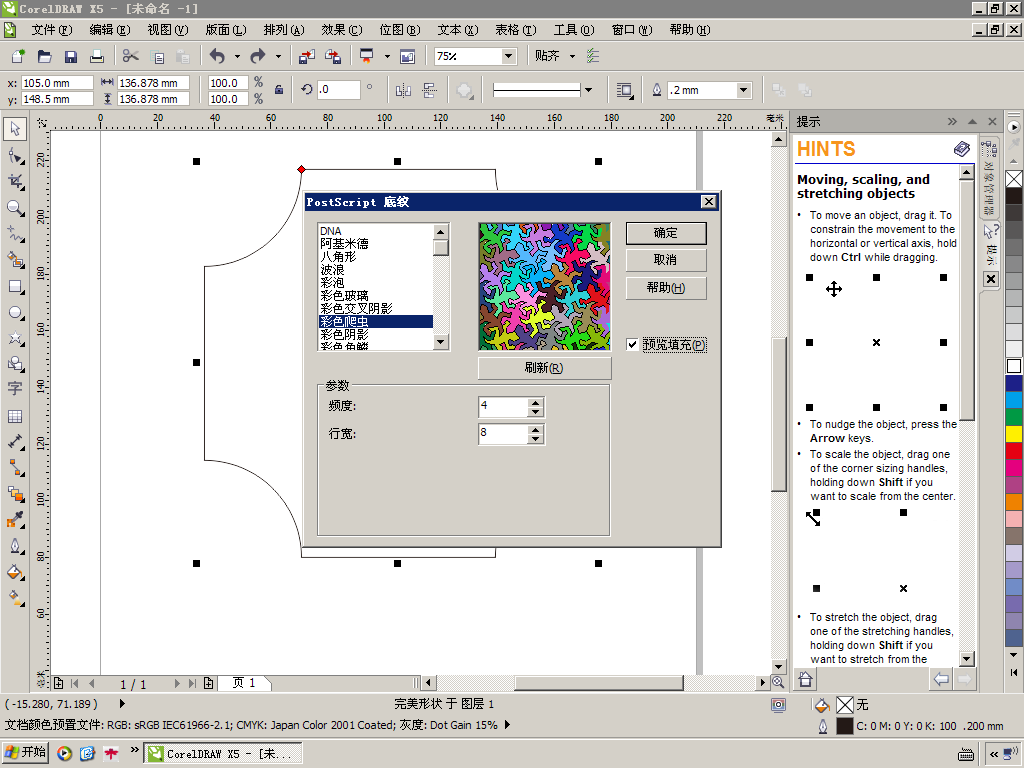Viewport: 1024px width, 768px height.
Task: Click the Redo arrow icon
Action: pyautogui.click(x=258, y=56)
